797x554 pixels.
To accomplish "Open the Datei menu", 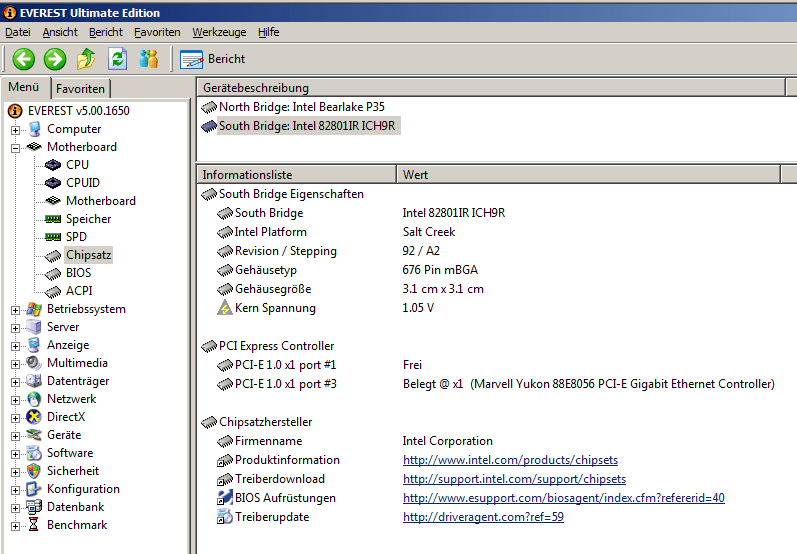I will [x=18, y=32].
